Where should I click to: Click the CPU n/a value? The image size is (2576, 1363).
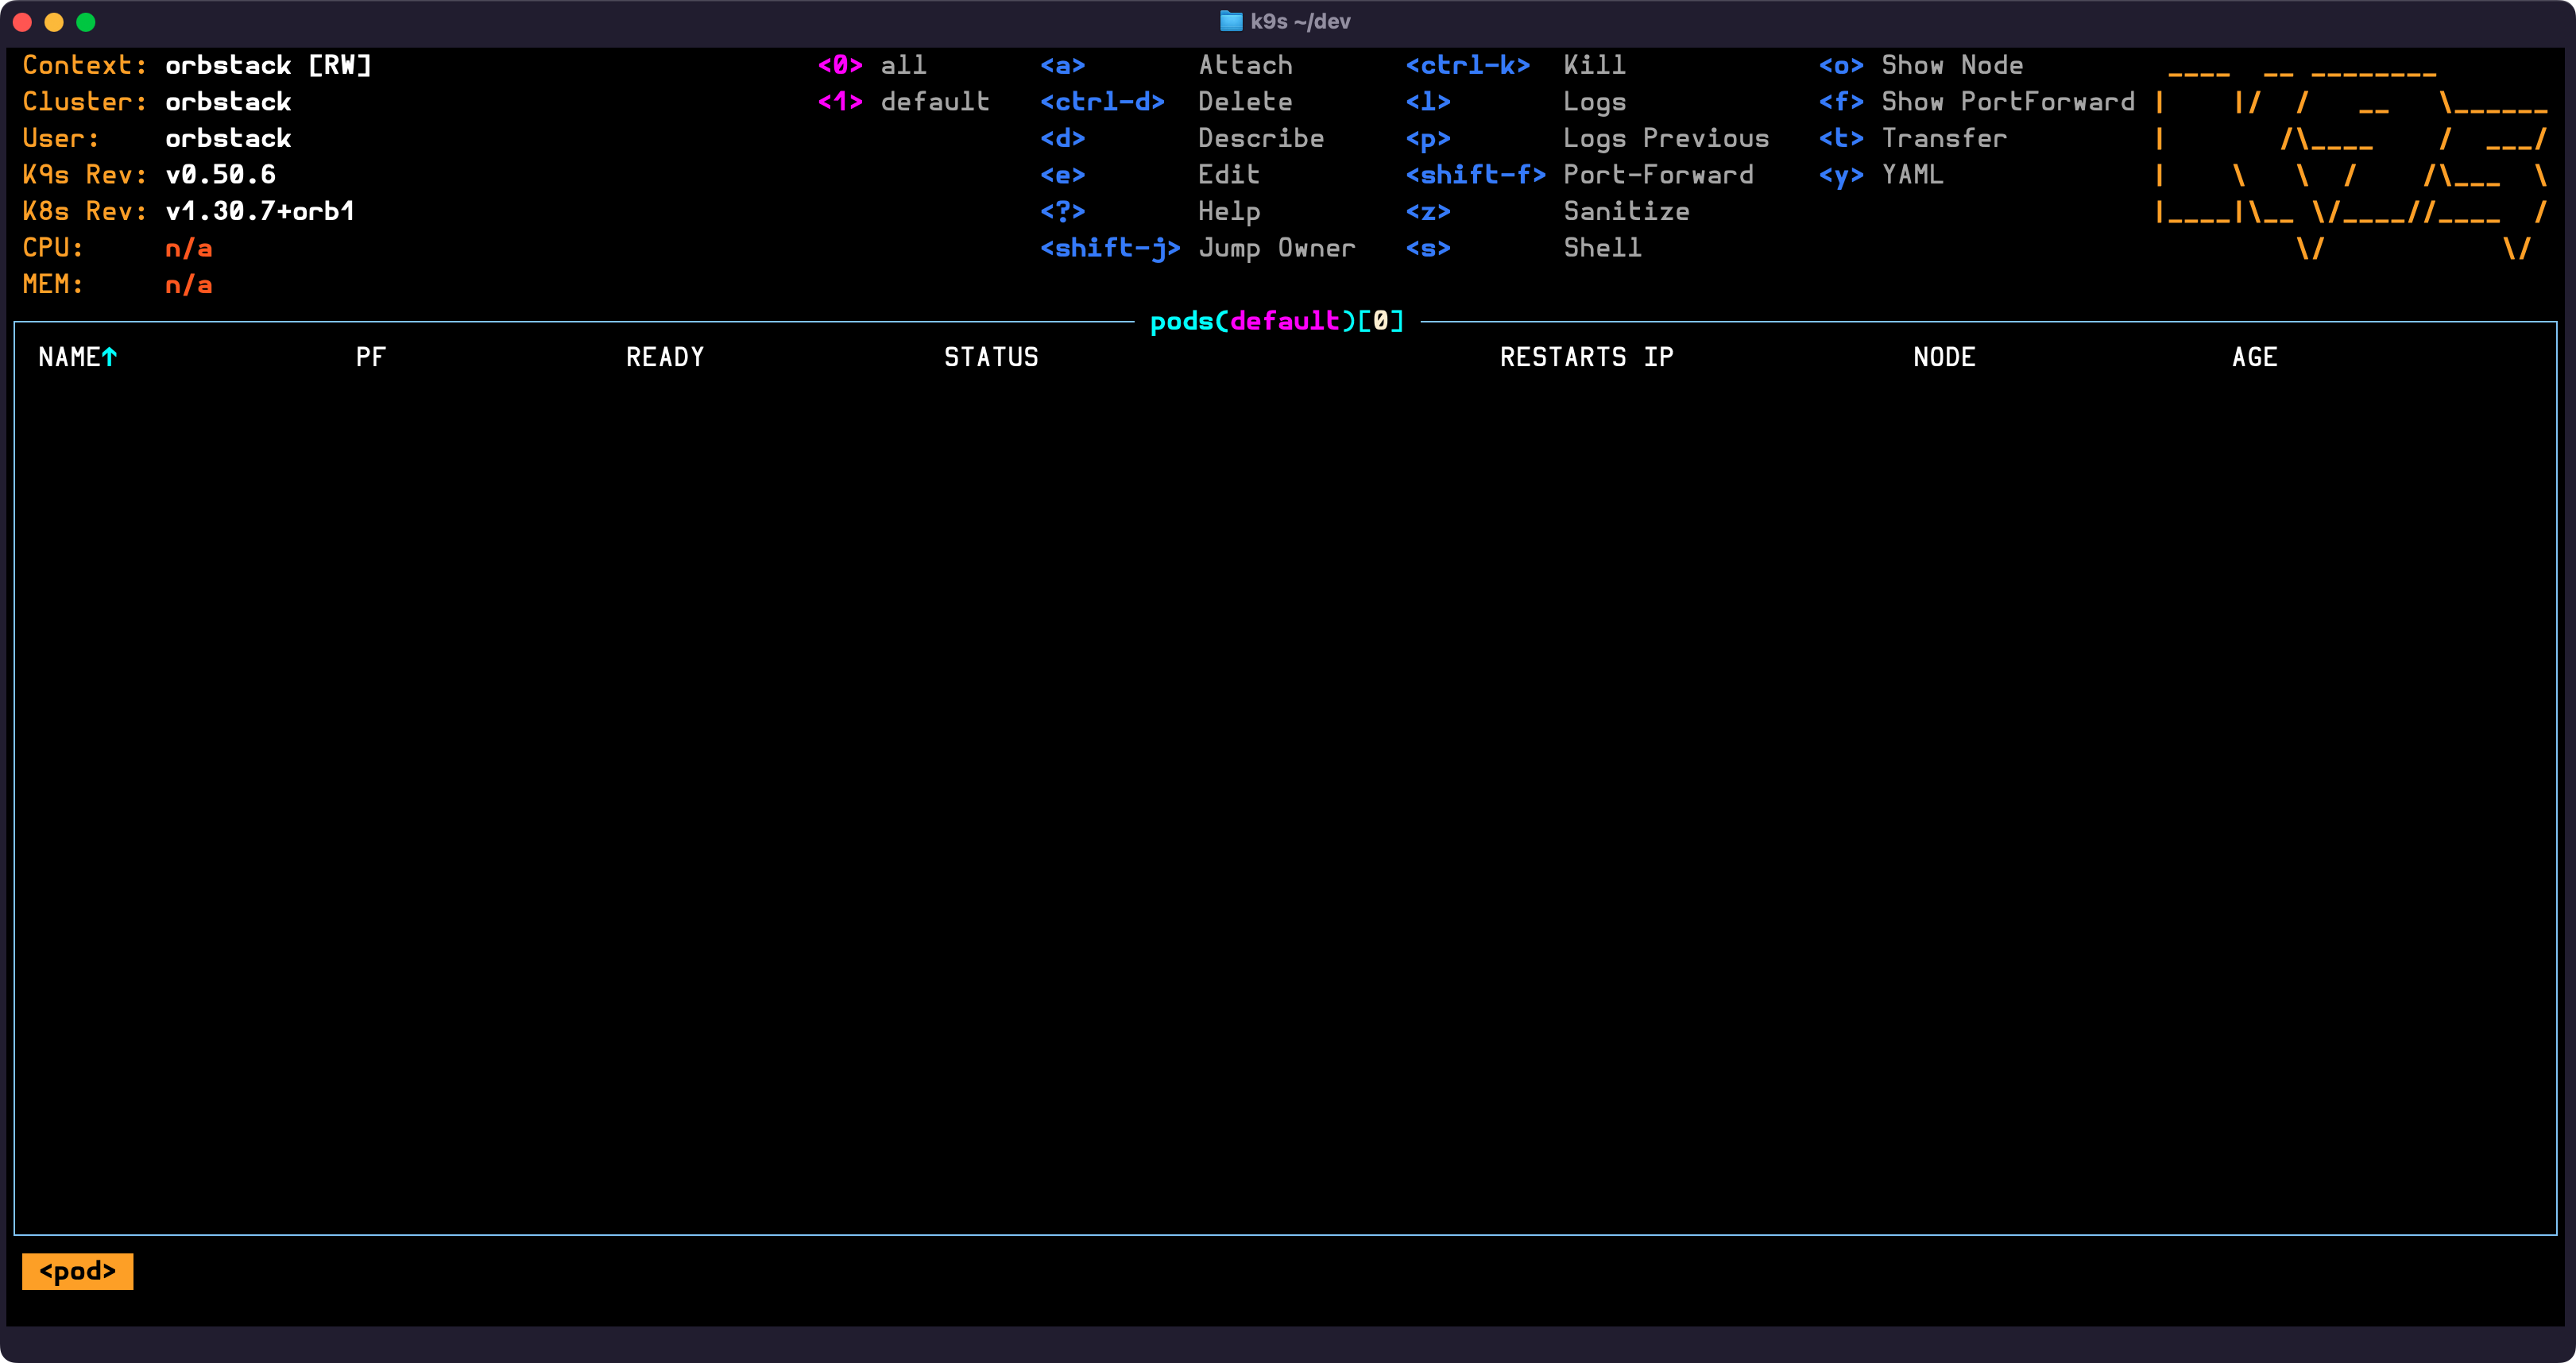188,248
